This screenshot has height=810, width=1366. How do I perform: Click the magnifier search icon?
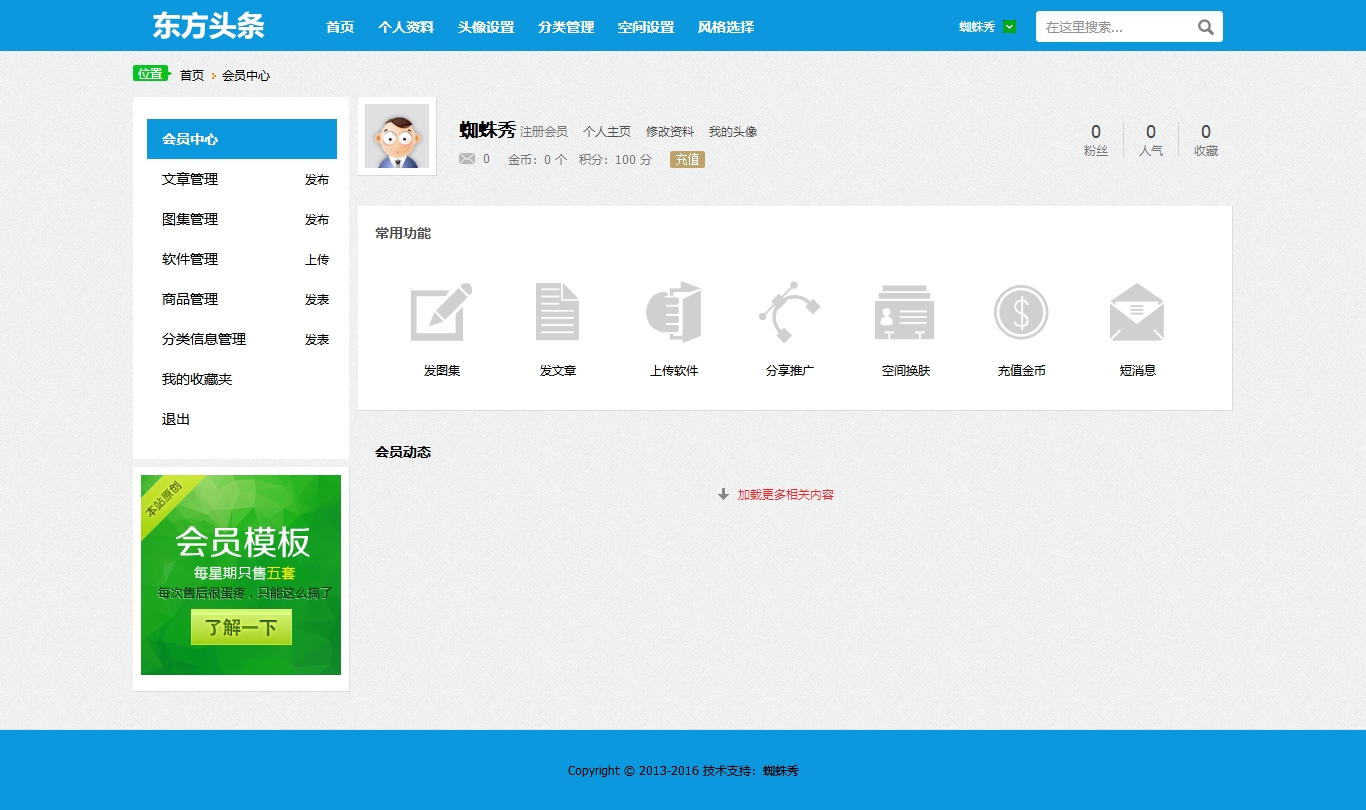point(1205,27)
